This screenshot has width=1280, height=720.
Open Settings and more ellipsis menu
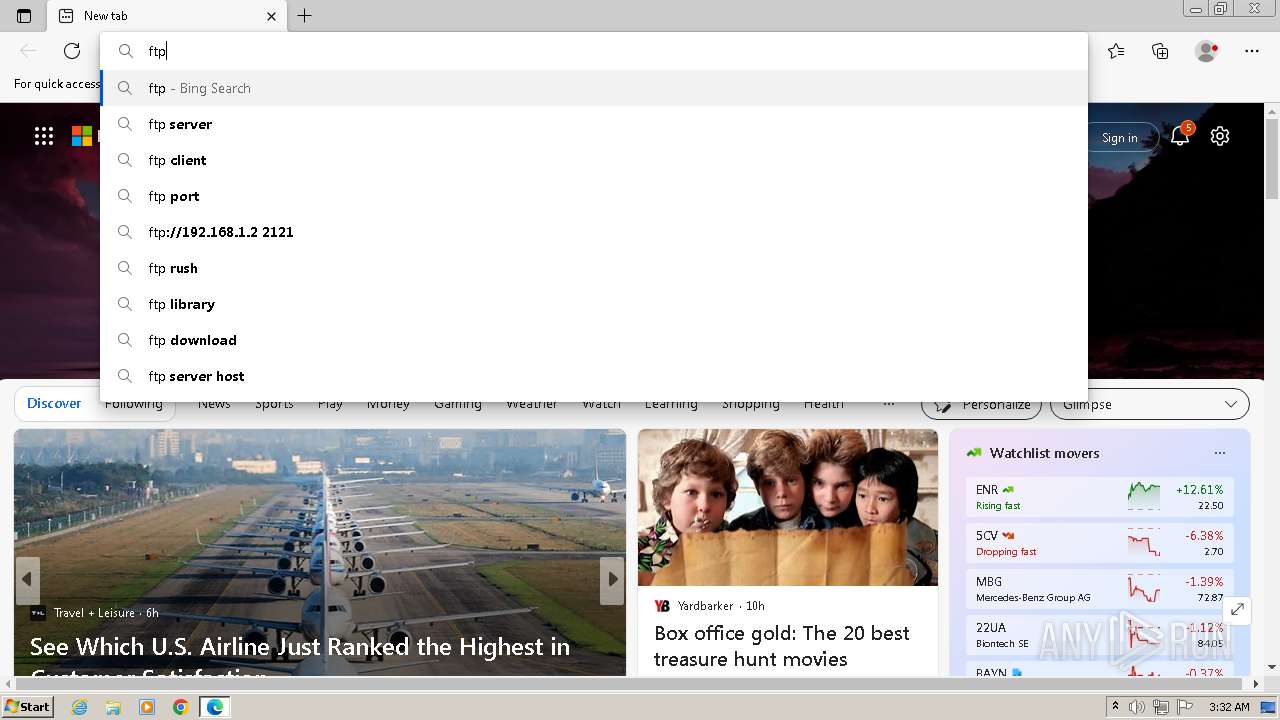(1252, 51)
